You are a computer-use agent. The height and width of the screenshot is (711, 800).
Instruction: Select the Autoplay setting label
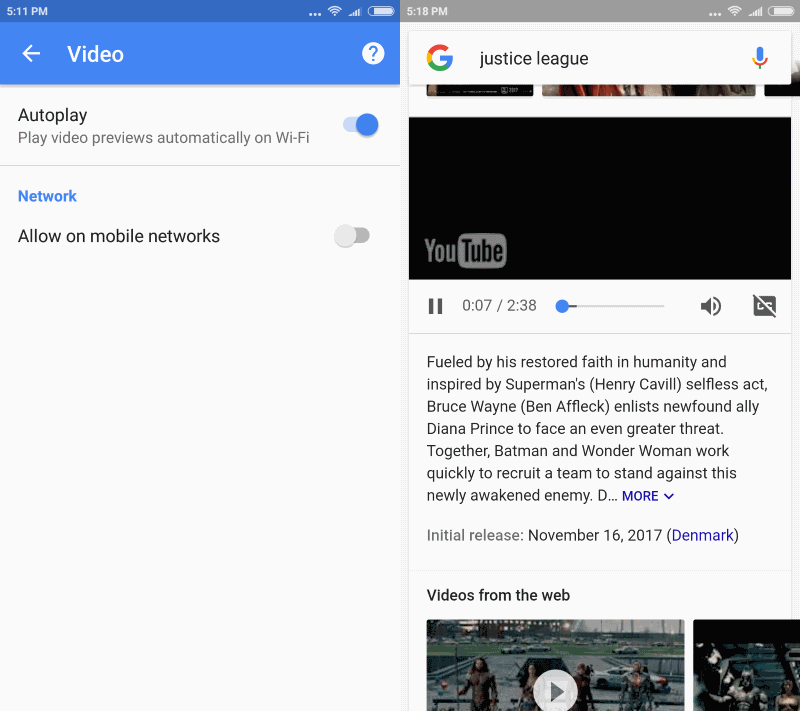tap(53, 115)
